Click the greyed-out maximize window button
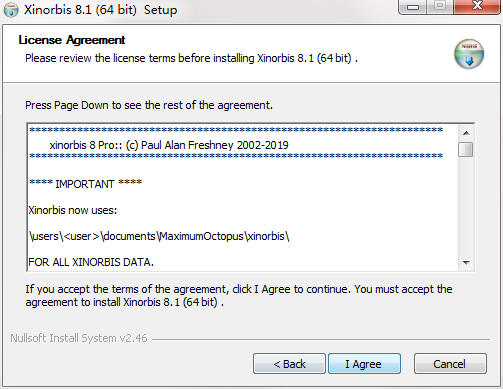Image resolution: width=503 pixels, height=389 pixels. pos(440,7)
